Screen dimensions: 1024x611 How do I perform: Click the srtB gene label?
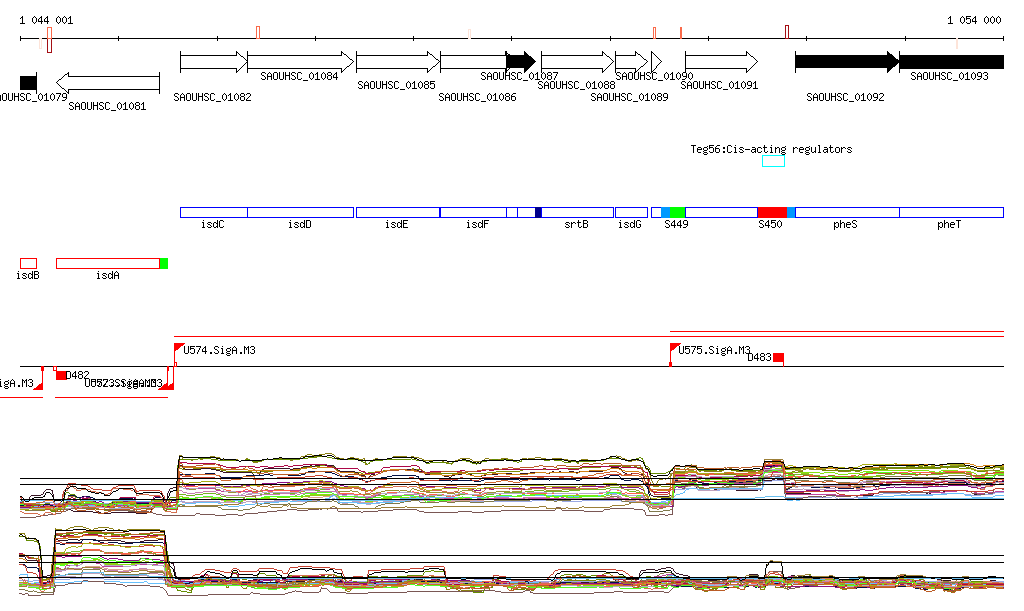[576, 225]
